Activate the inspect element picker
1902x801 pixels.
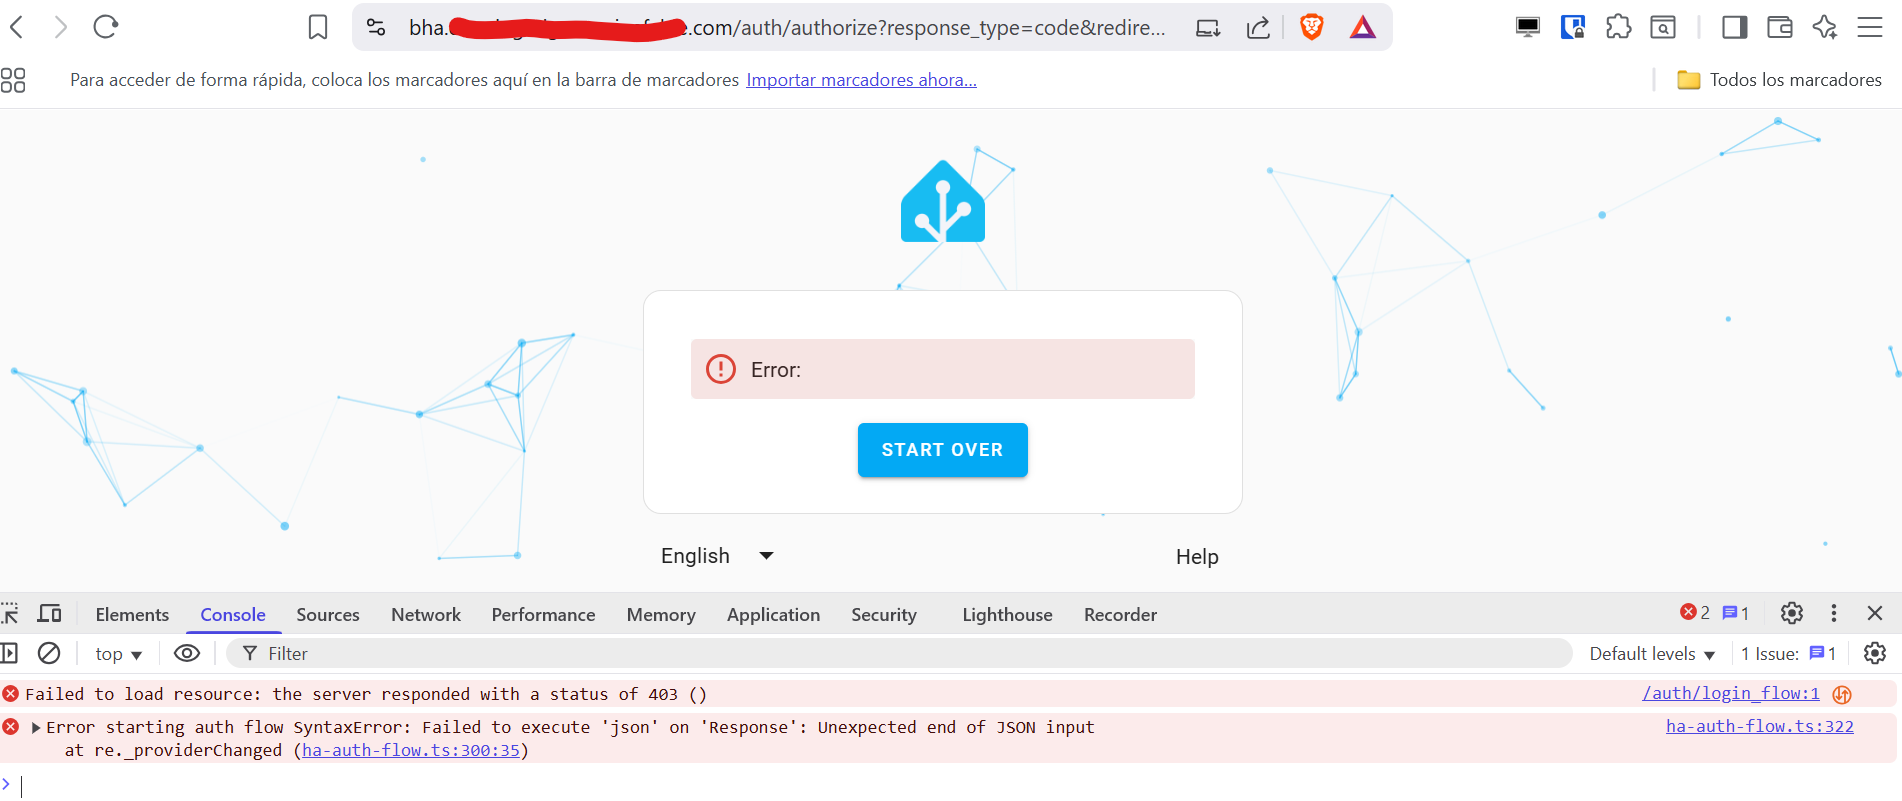[x=10, y=614]
